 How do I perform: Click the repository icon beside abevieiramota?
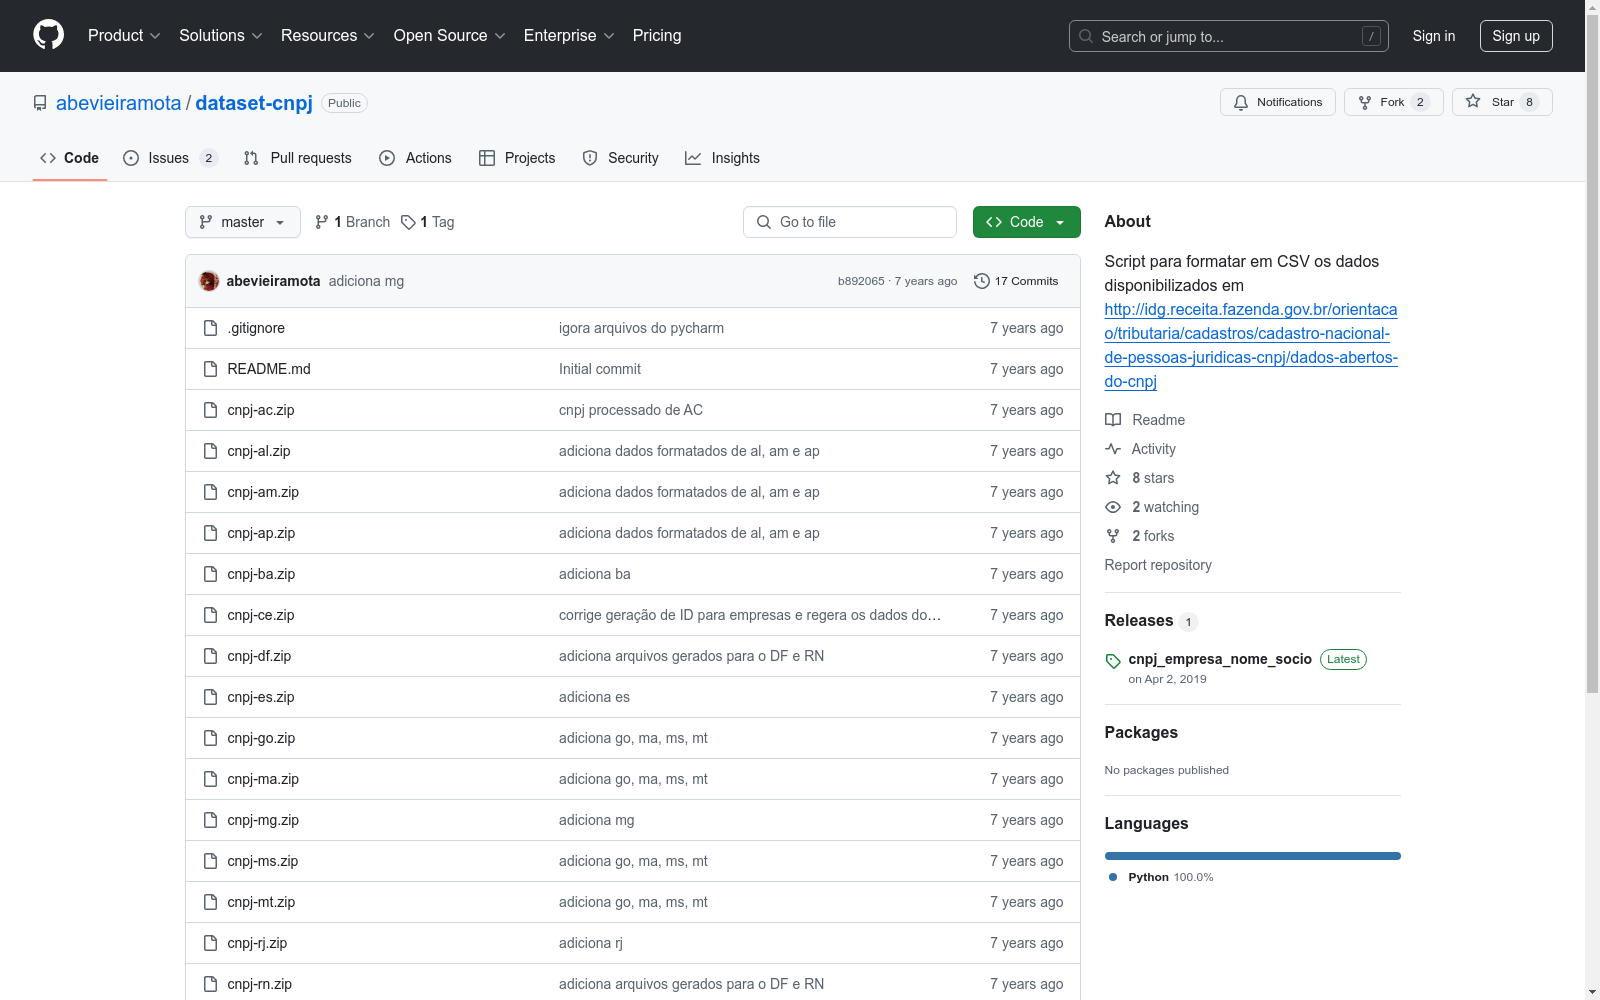click(40, 103)
